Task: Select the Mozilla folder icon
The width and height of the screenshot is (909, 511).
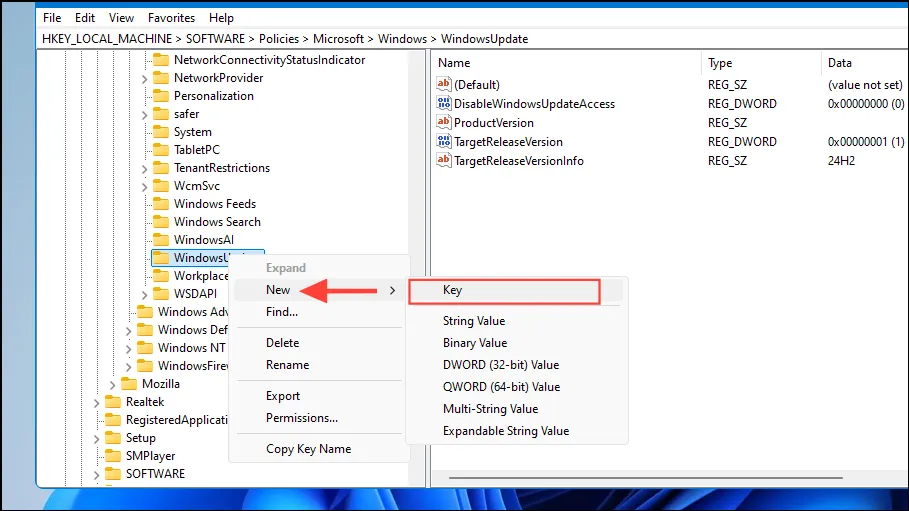Action: pos(129,384)
